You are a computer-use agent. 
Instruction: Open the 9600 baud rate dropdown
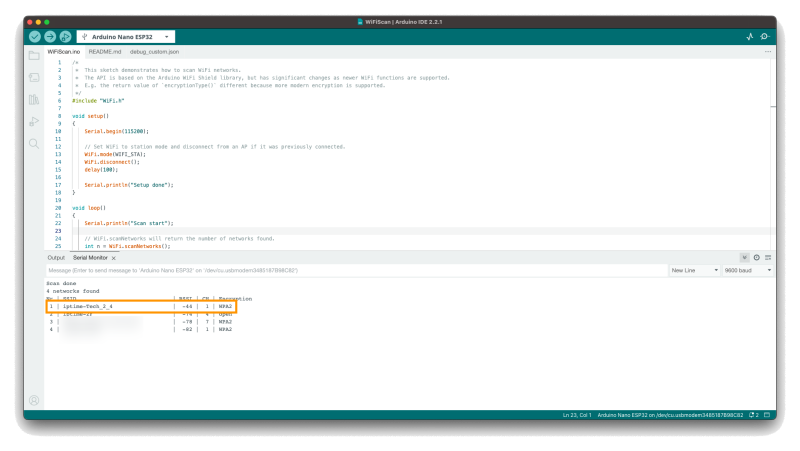click(x=747, y=270)
